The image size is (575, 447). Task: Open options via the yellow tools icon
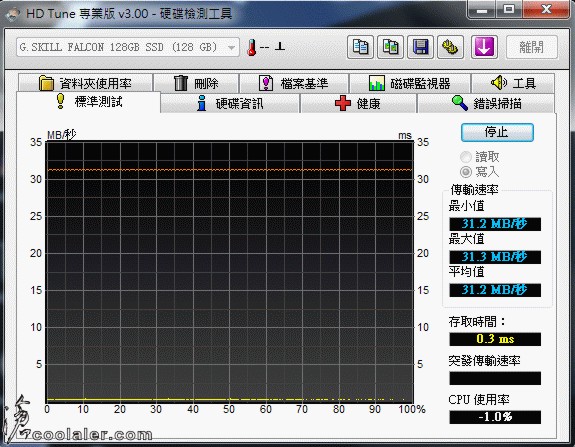click(450, 47)
